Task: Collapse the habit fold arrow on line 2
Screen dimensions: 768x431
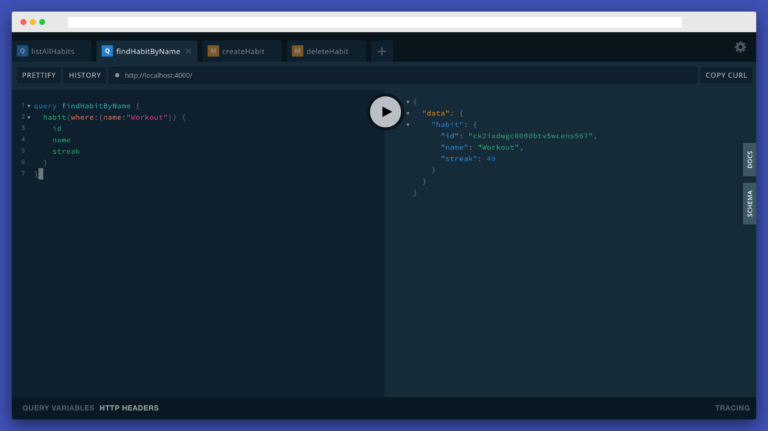Action: click(29, 117)
